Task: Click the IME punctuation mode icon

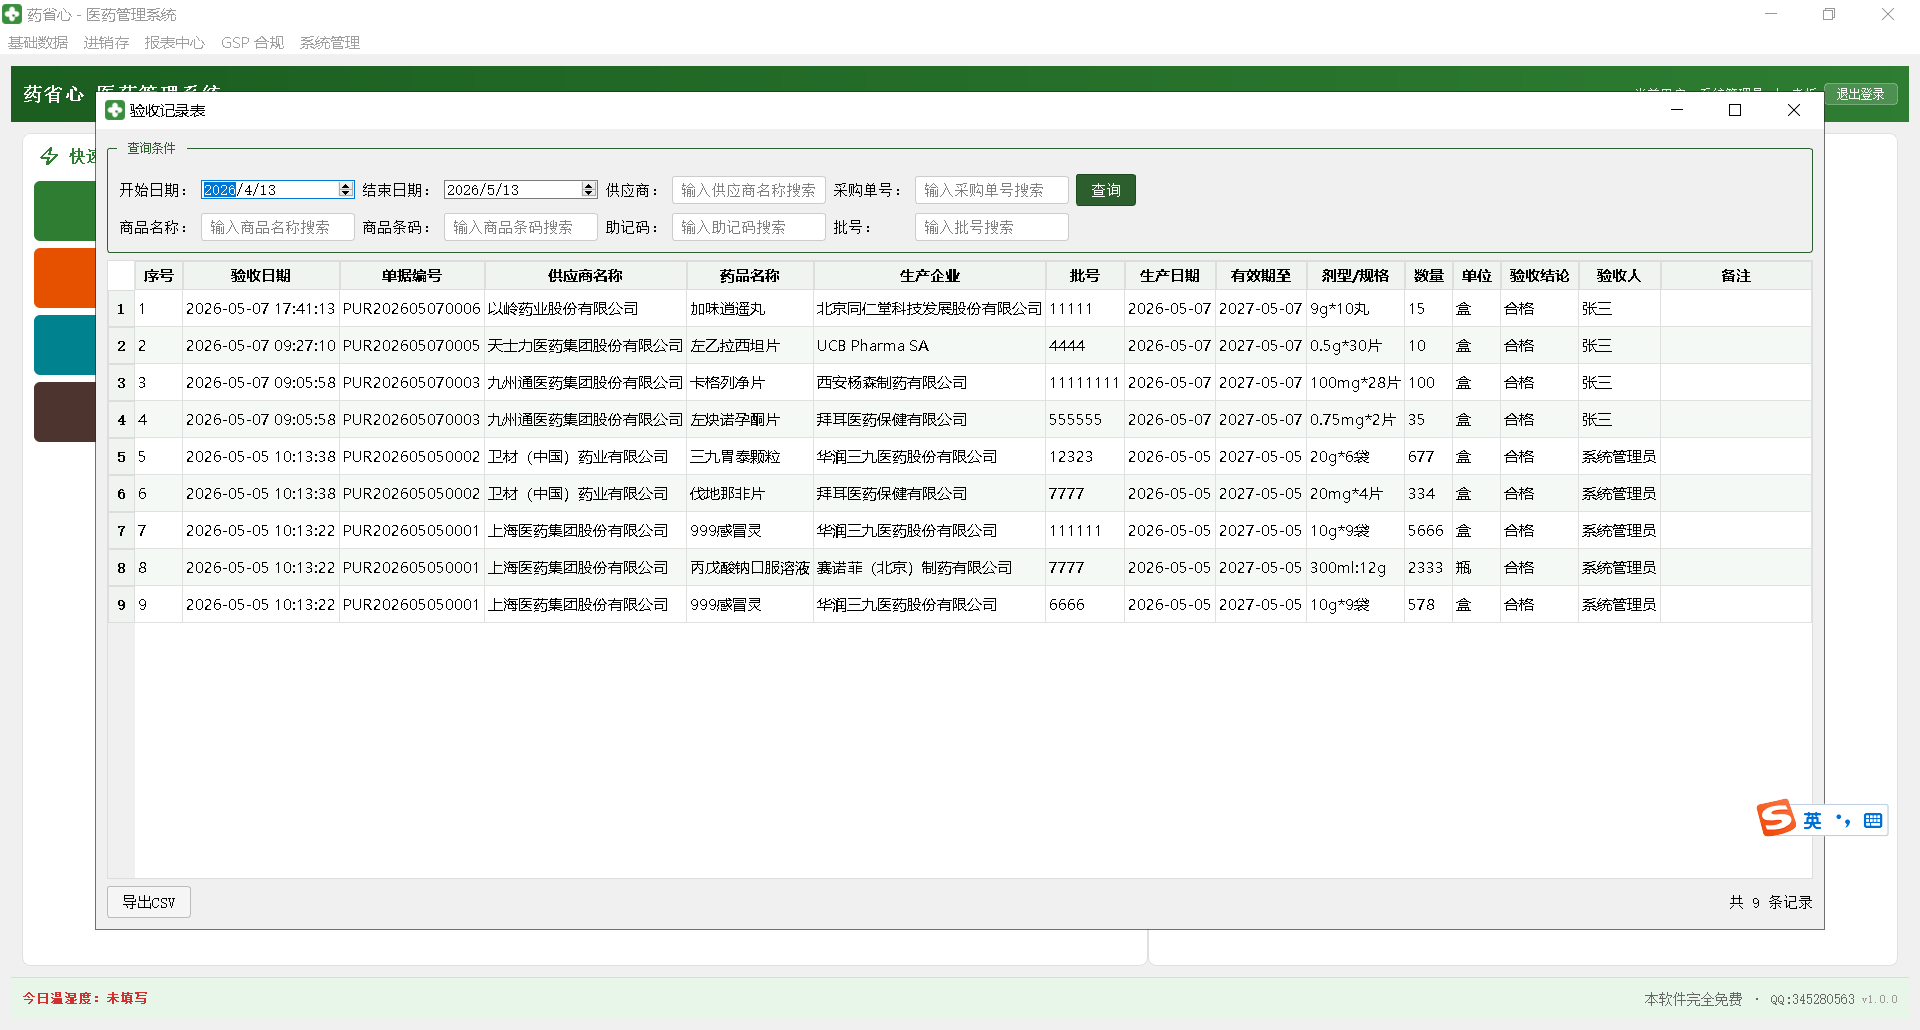Action: tap(1843, 821)
